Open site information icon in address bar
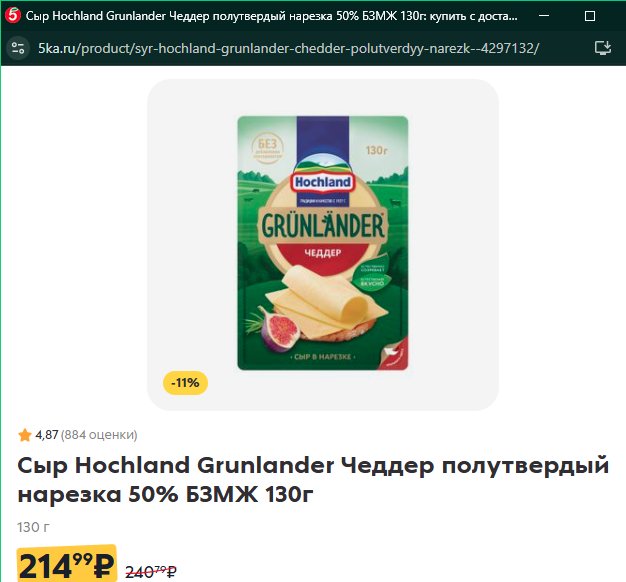 (18, 48)
